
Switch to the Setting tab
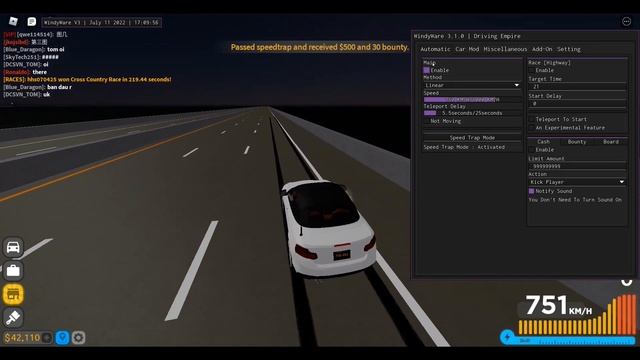tap(569, 49)
